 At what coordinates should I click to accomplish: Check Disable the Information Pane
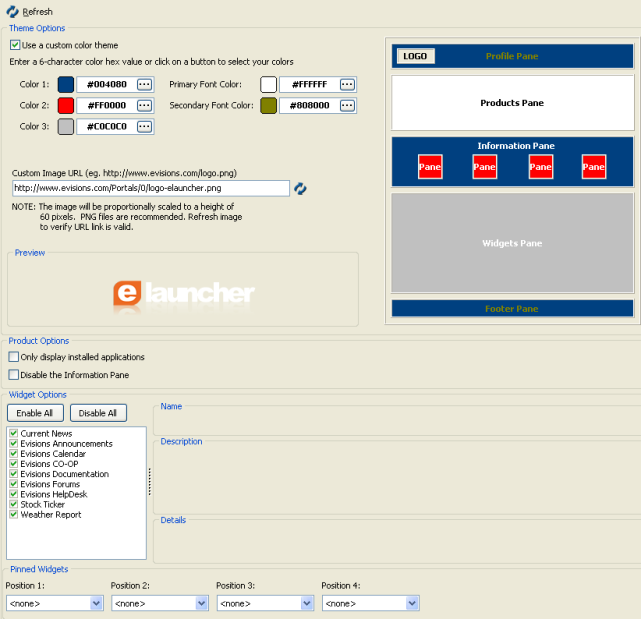13,375
